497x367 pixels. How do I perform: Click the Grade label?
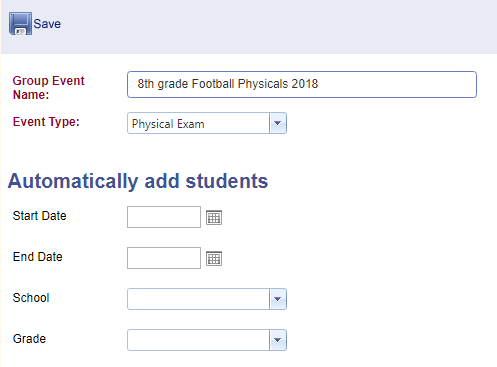pos(29,339)
